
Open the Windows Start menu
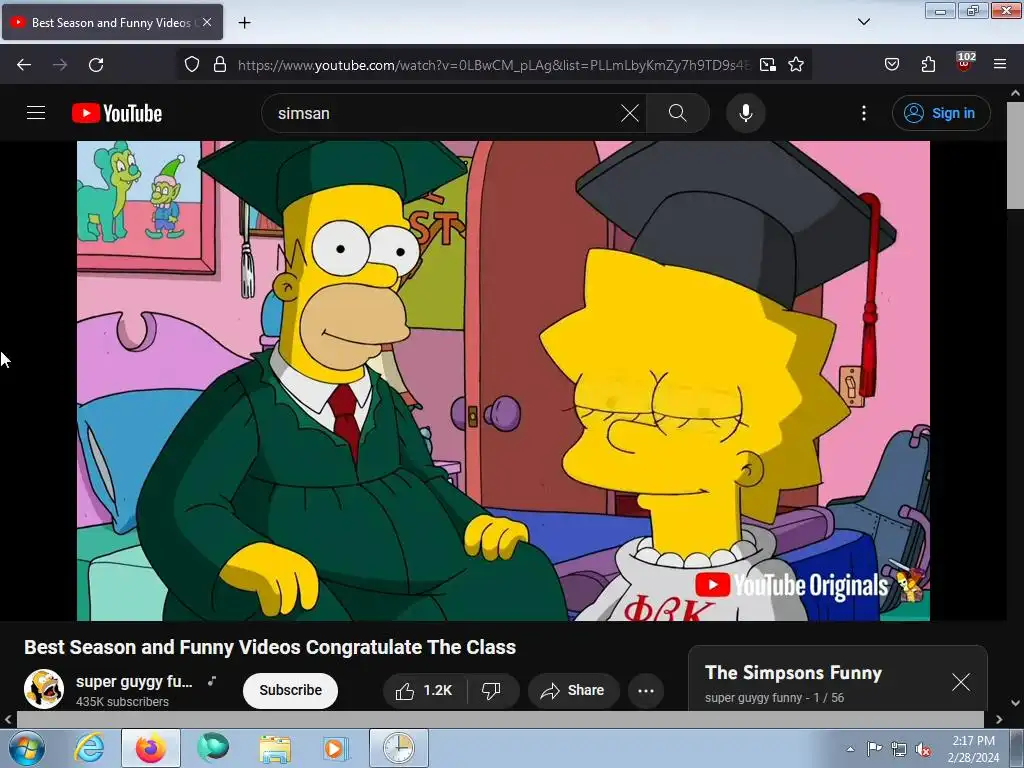tap(26, 748)
